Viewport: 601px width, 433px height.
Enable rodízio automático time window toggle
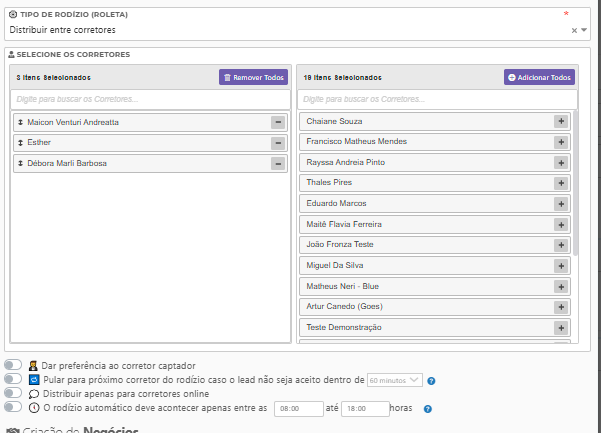13,407
